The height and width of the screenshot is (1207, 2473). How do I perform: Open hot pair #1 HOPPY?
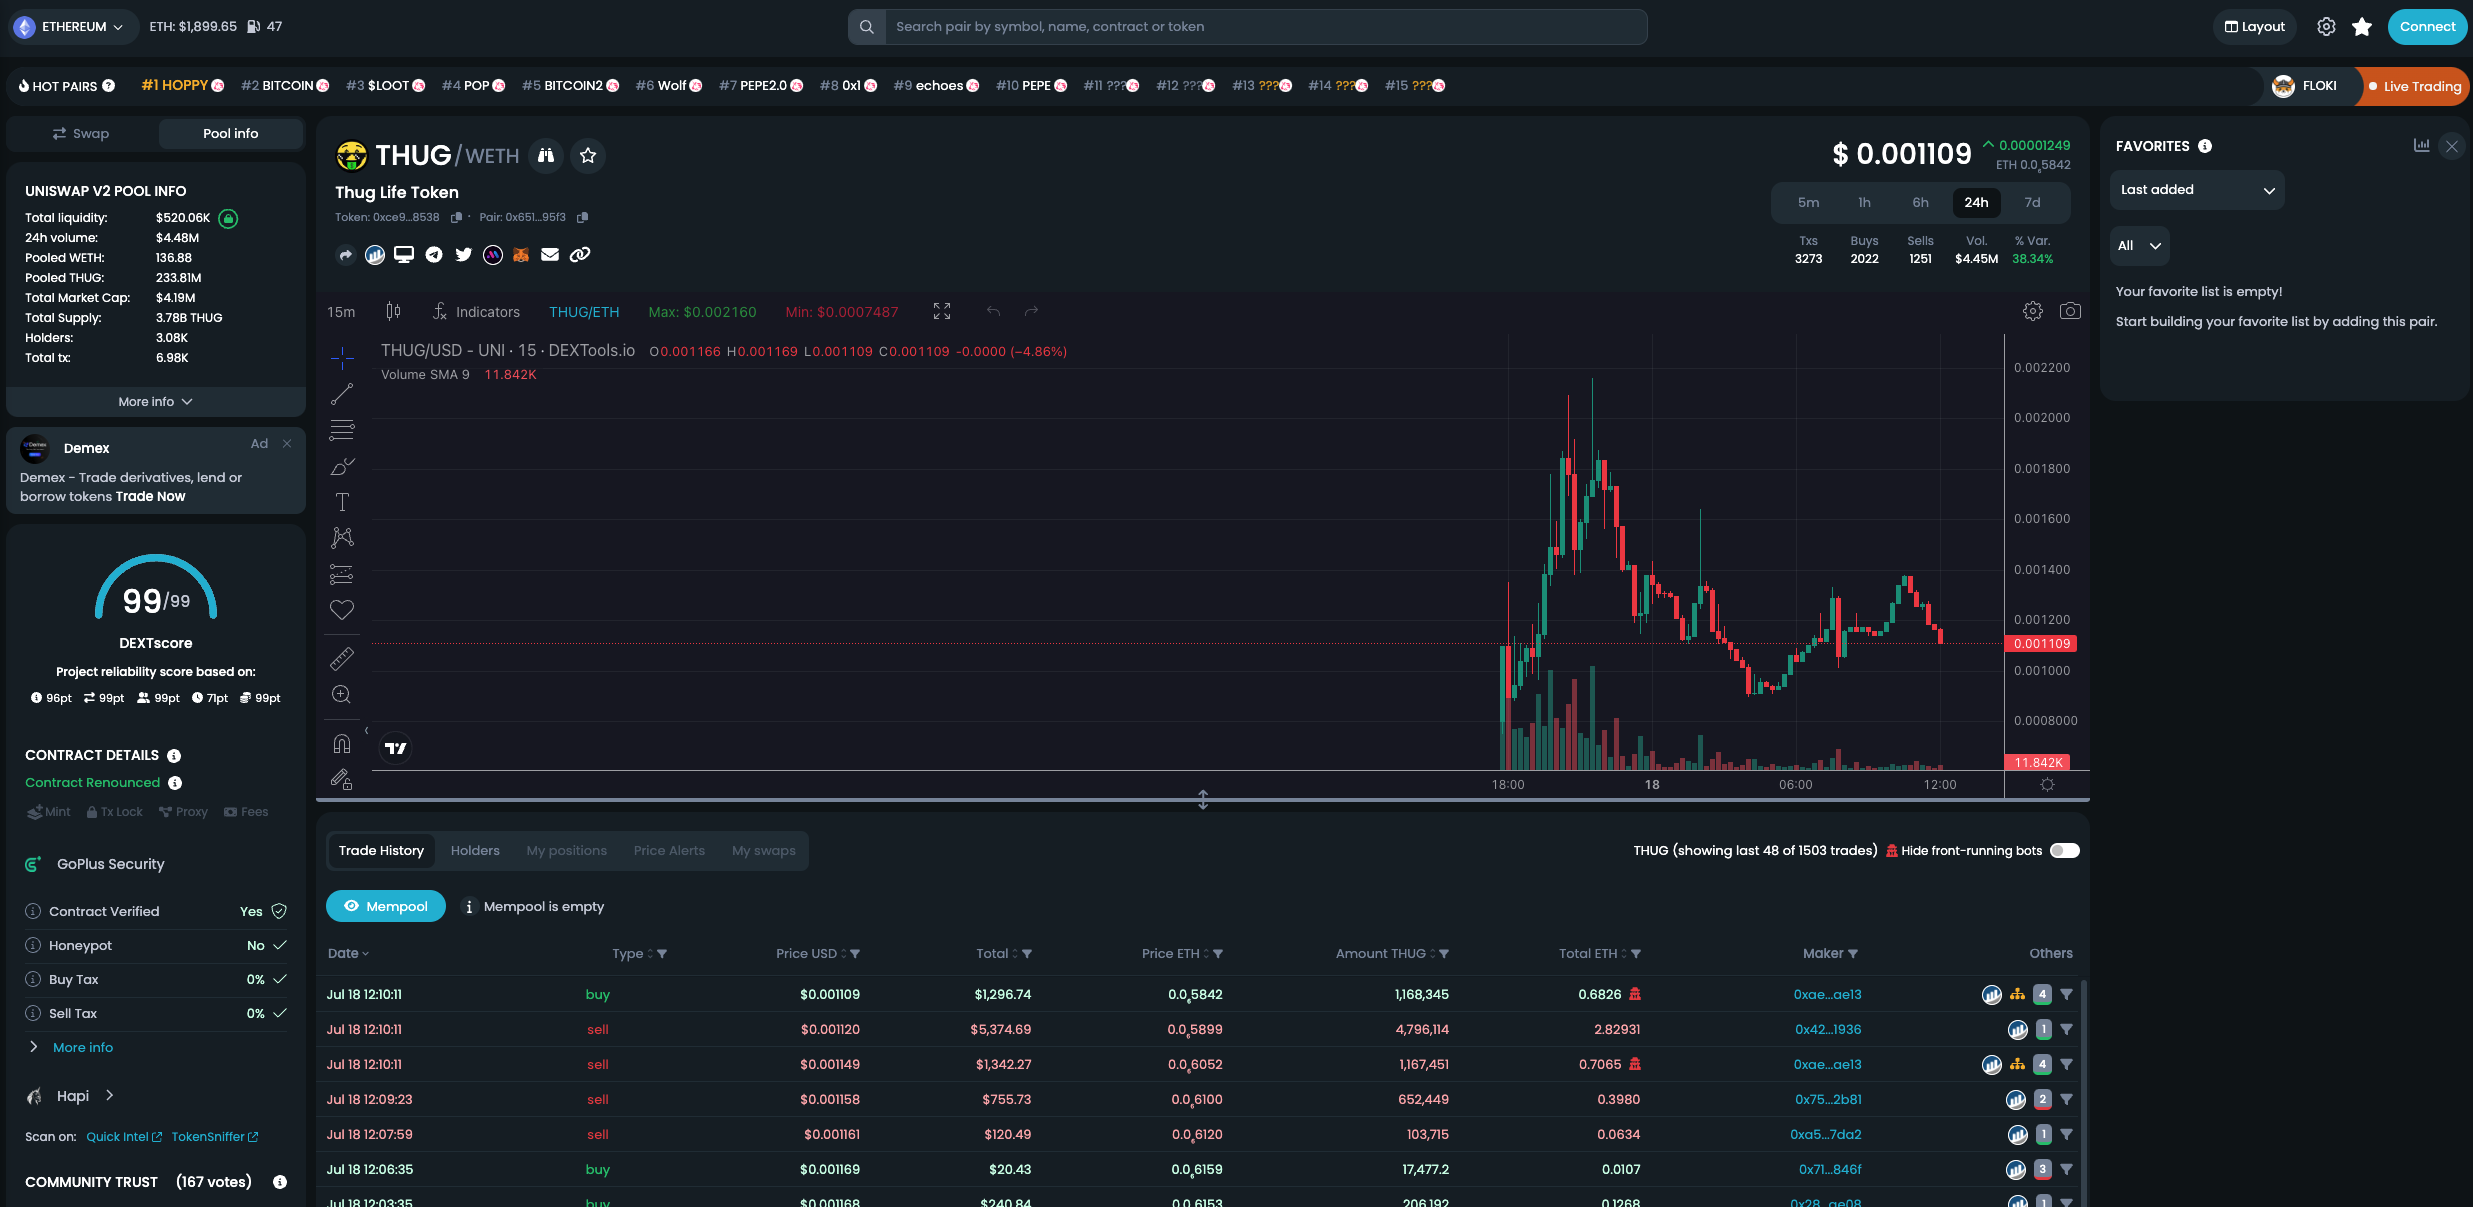[183, 86]
